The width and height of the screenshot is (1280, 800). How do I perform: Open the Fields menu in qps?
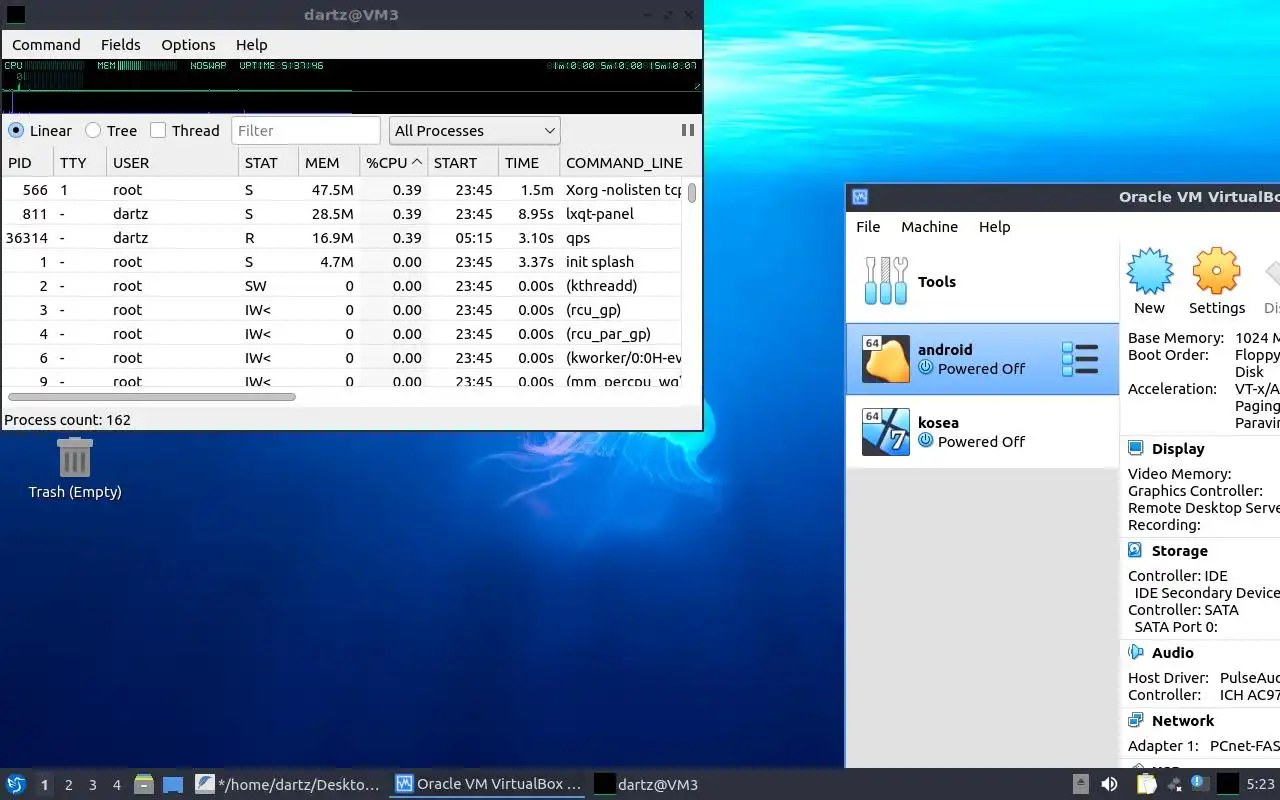coord(120,44)
